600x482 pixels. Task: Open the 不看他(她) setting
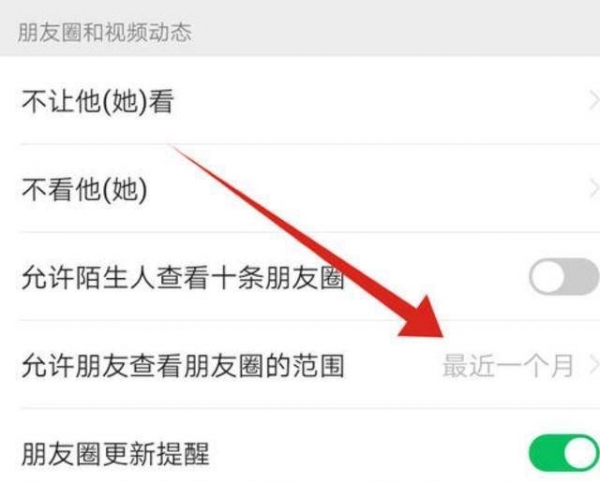(x=300, y=189)
